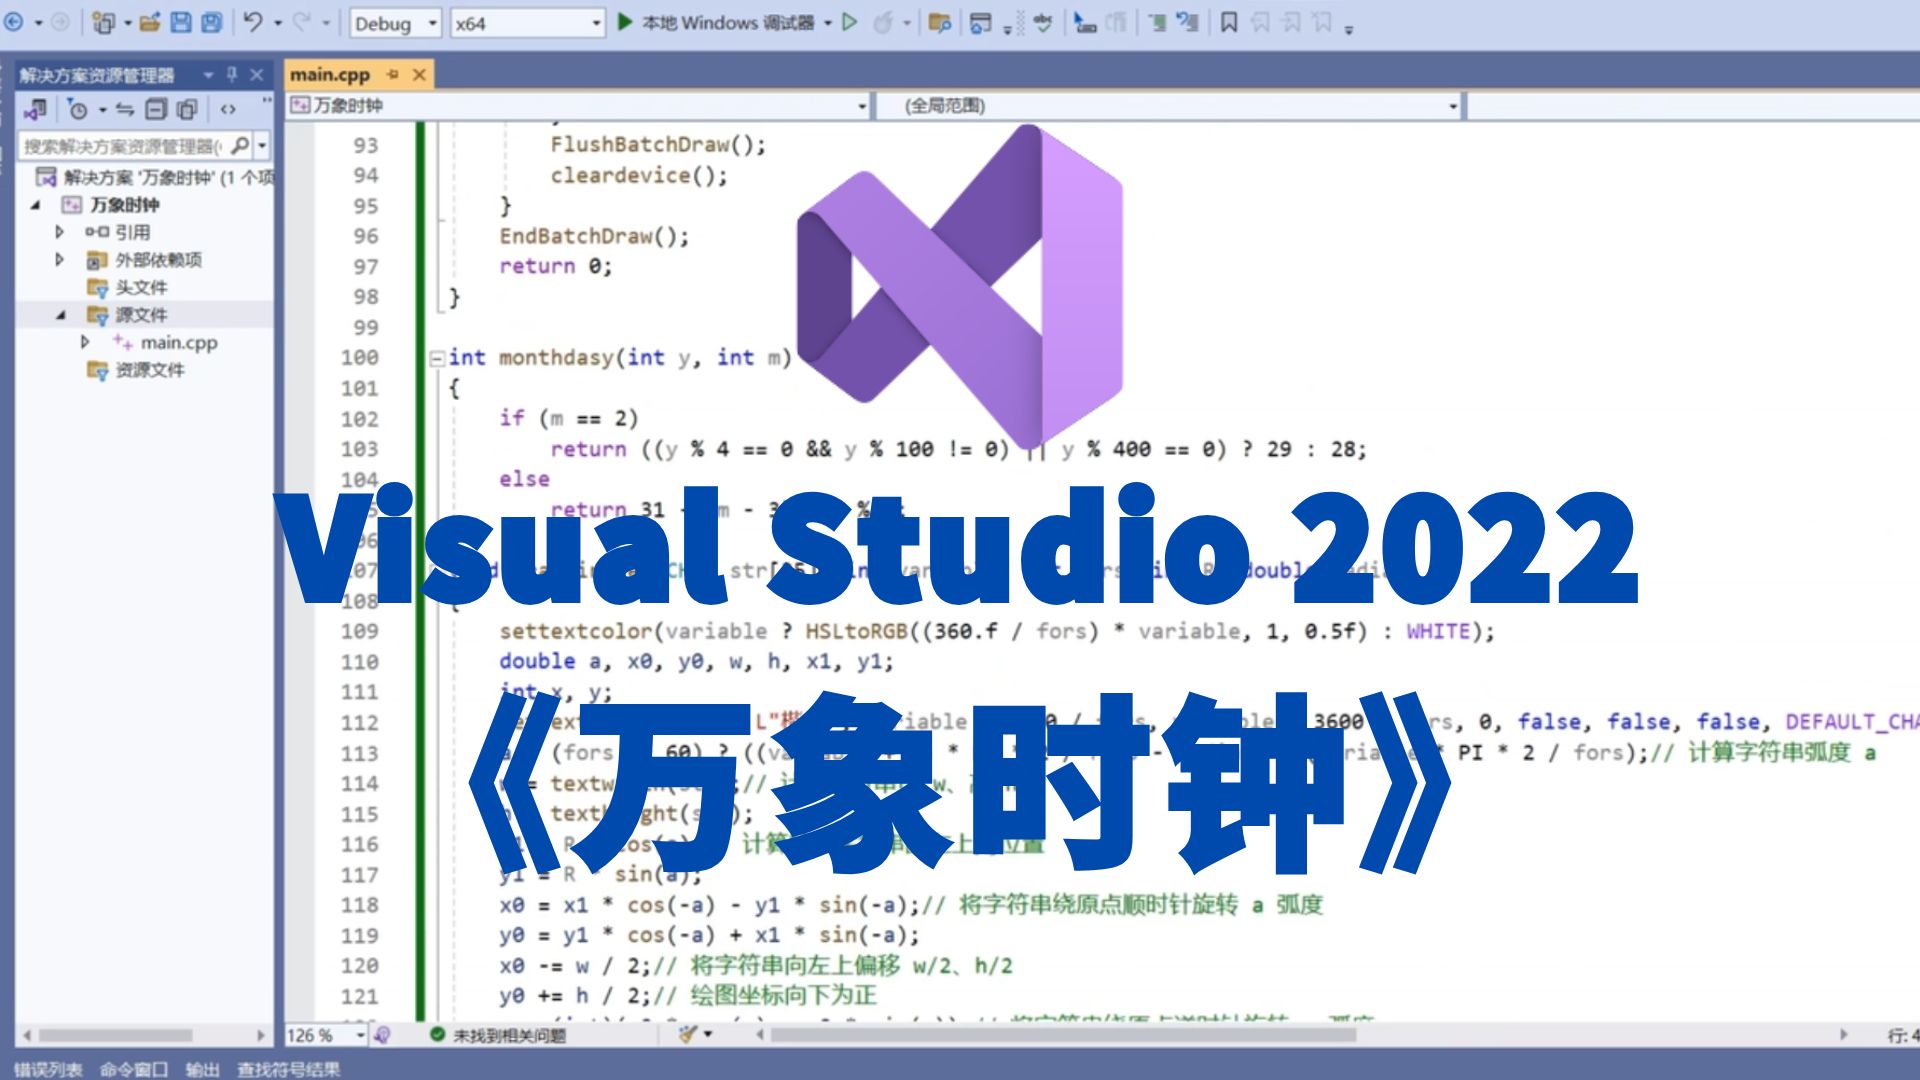Image resolution: width=1920 pixels, height=1080 pixels.
Task: Toggle a bookmark on the current line
Action: click(1230, 22)
